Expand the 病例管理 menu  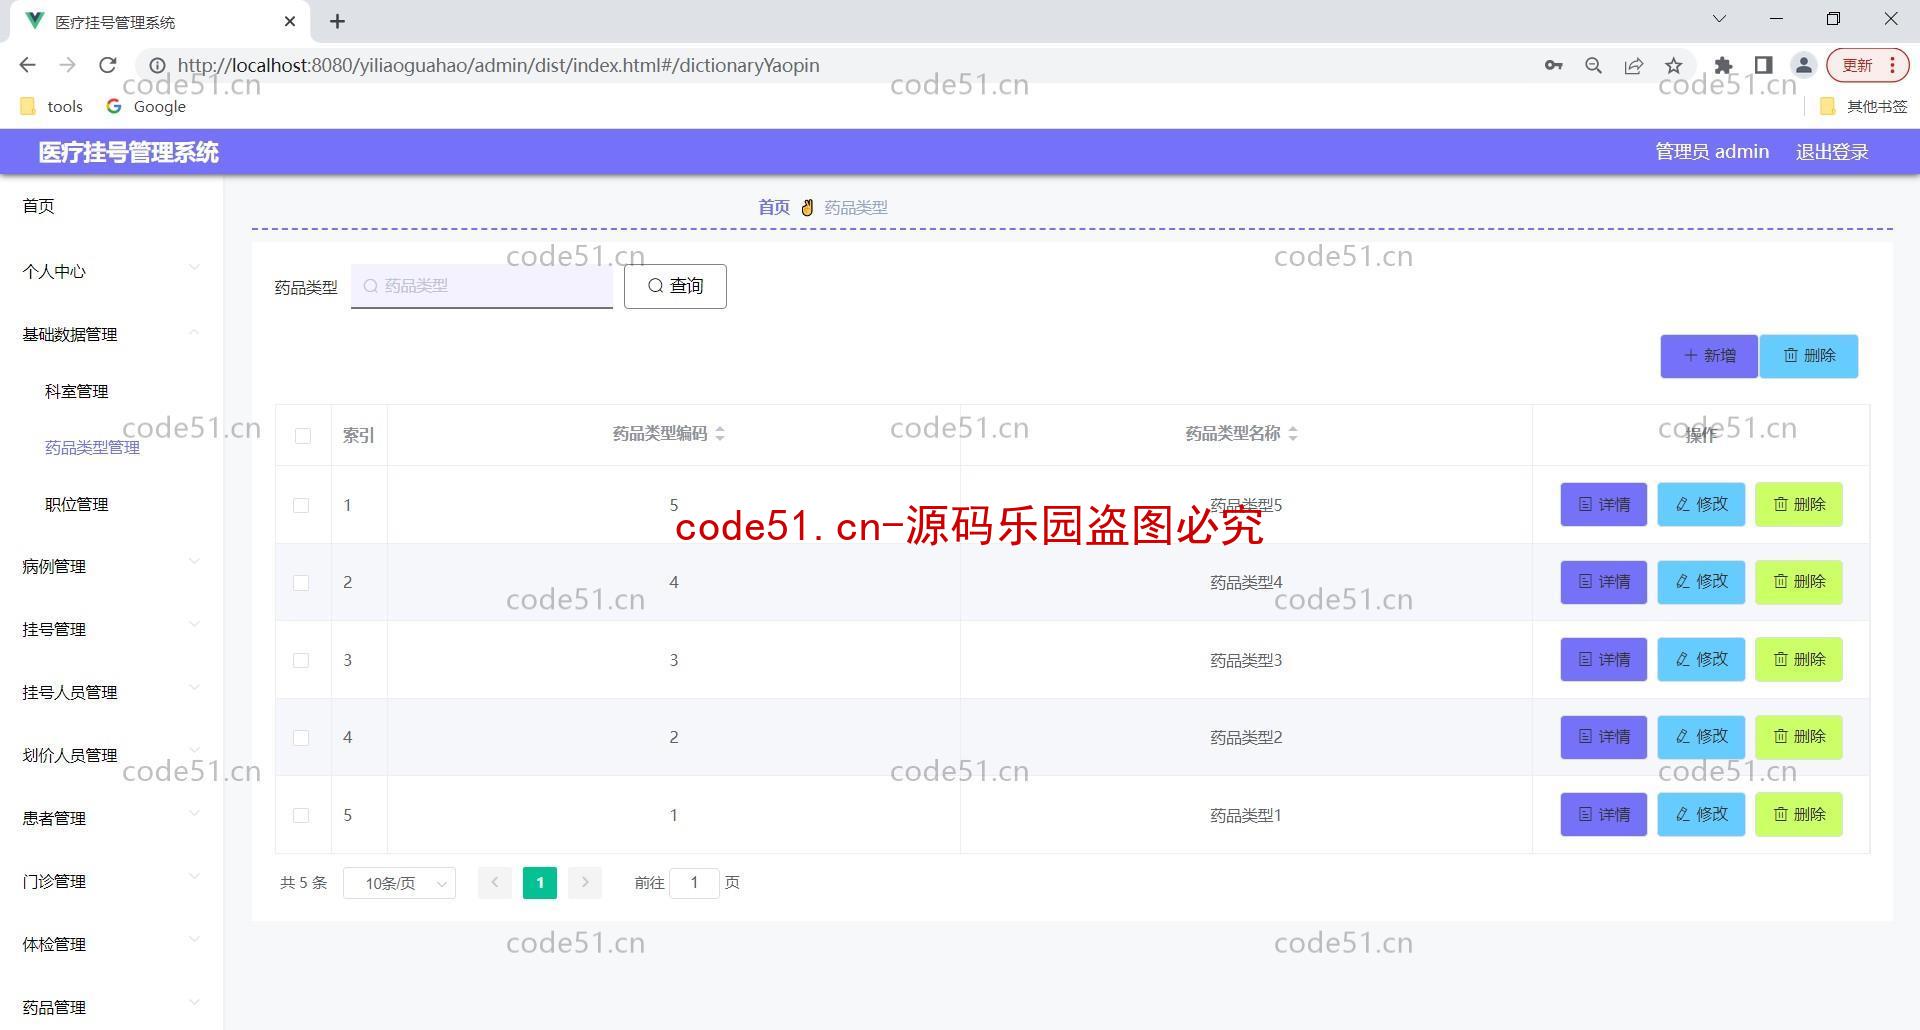pyautogui.click(x=111, y=566)
